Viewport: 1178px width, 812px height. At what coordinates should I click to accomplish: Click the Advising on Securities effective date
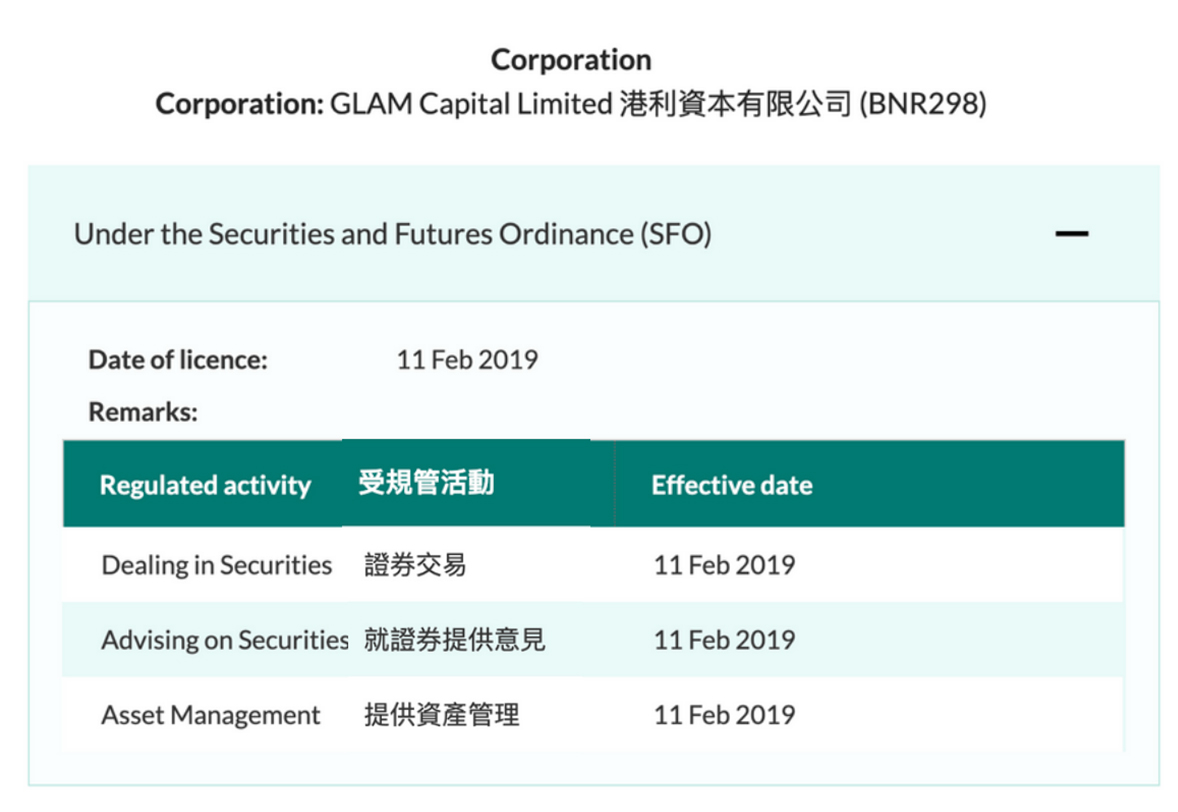tap(724, 640)
